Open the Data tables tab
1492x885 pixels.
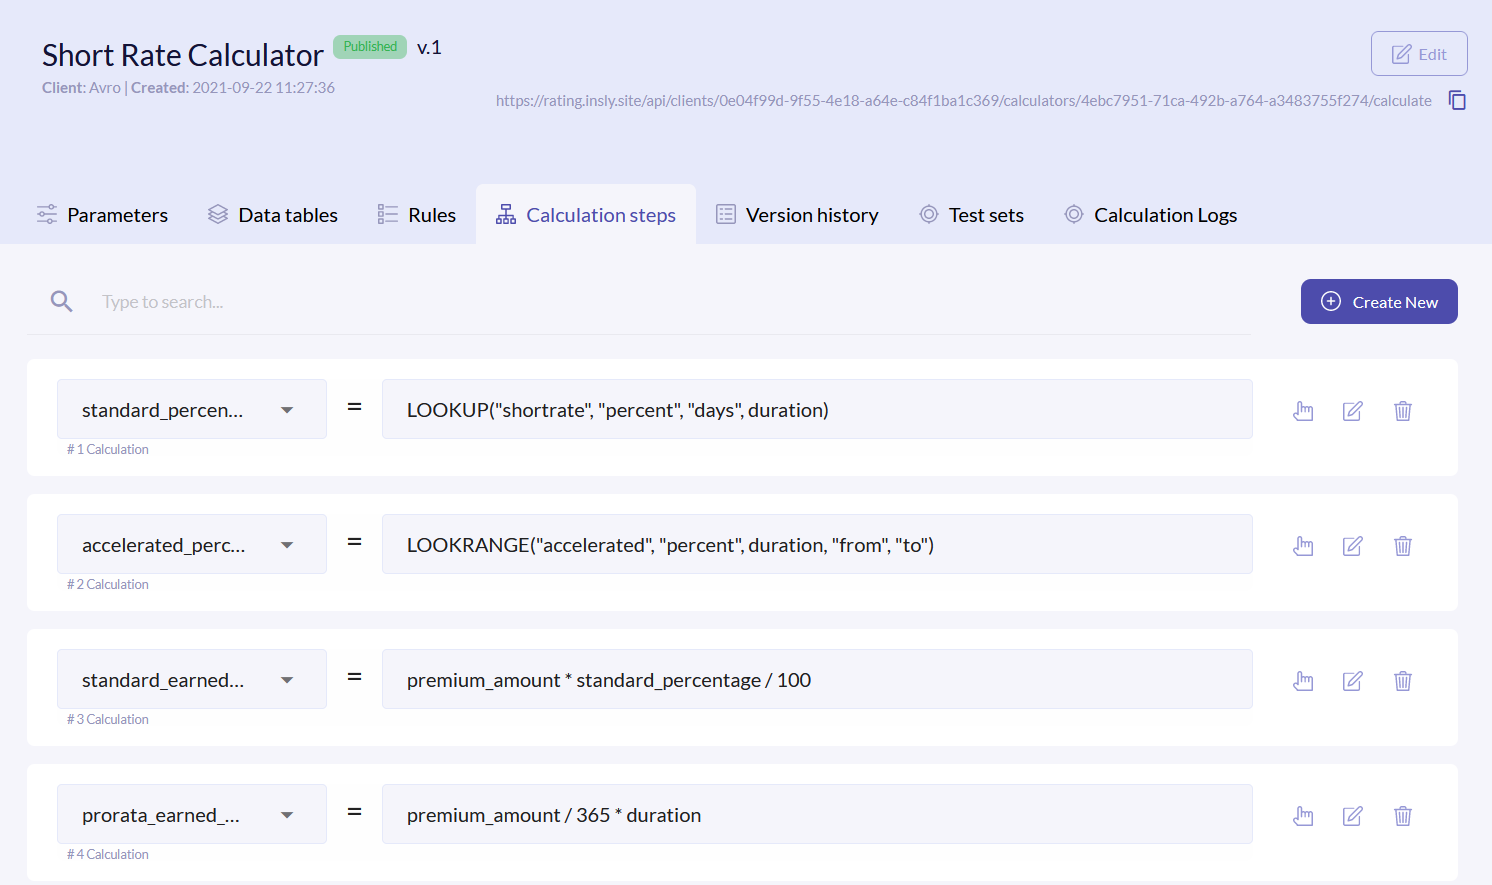(273, 215)
